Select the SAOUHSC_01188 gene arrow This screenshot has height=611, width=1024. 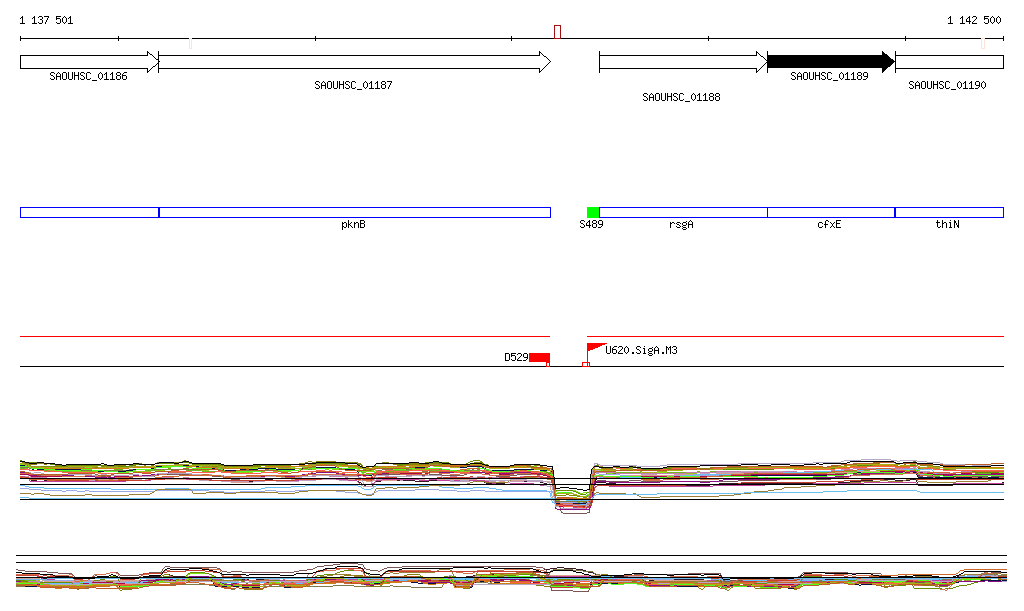682,62
